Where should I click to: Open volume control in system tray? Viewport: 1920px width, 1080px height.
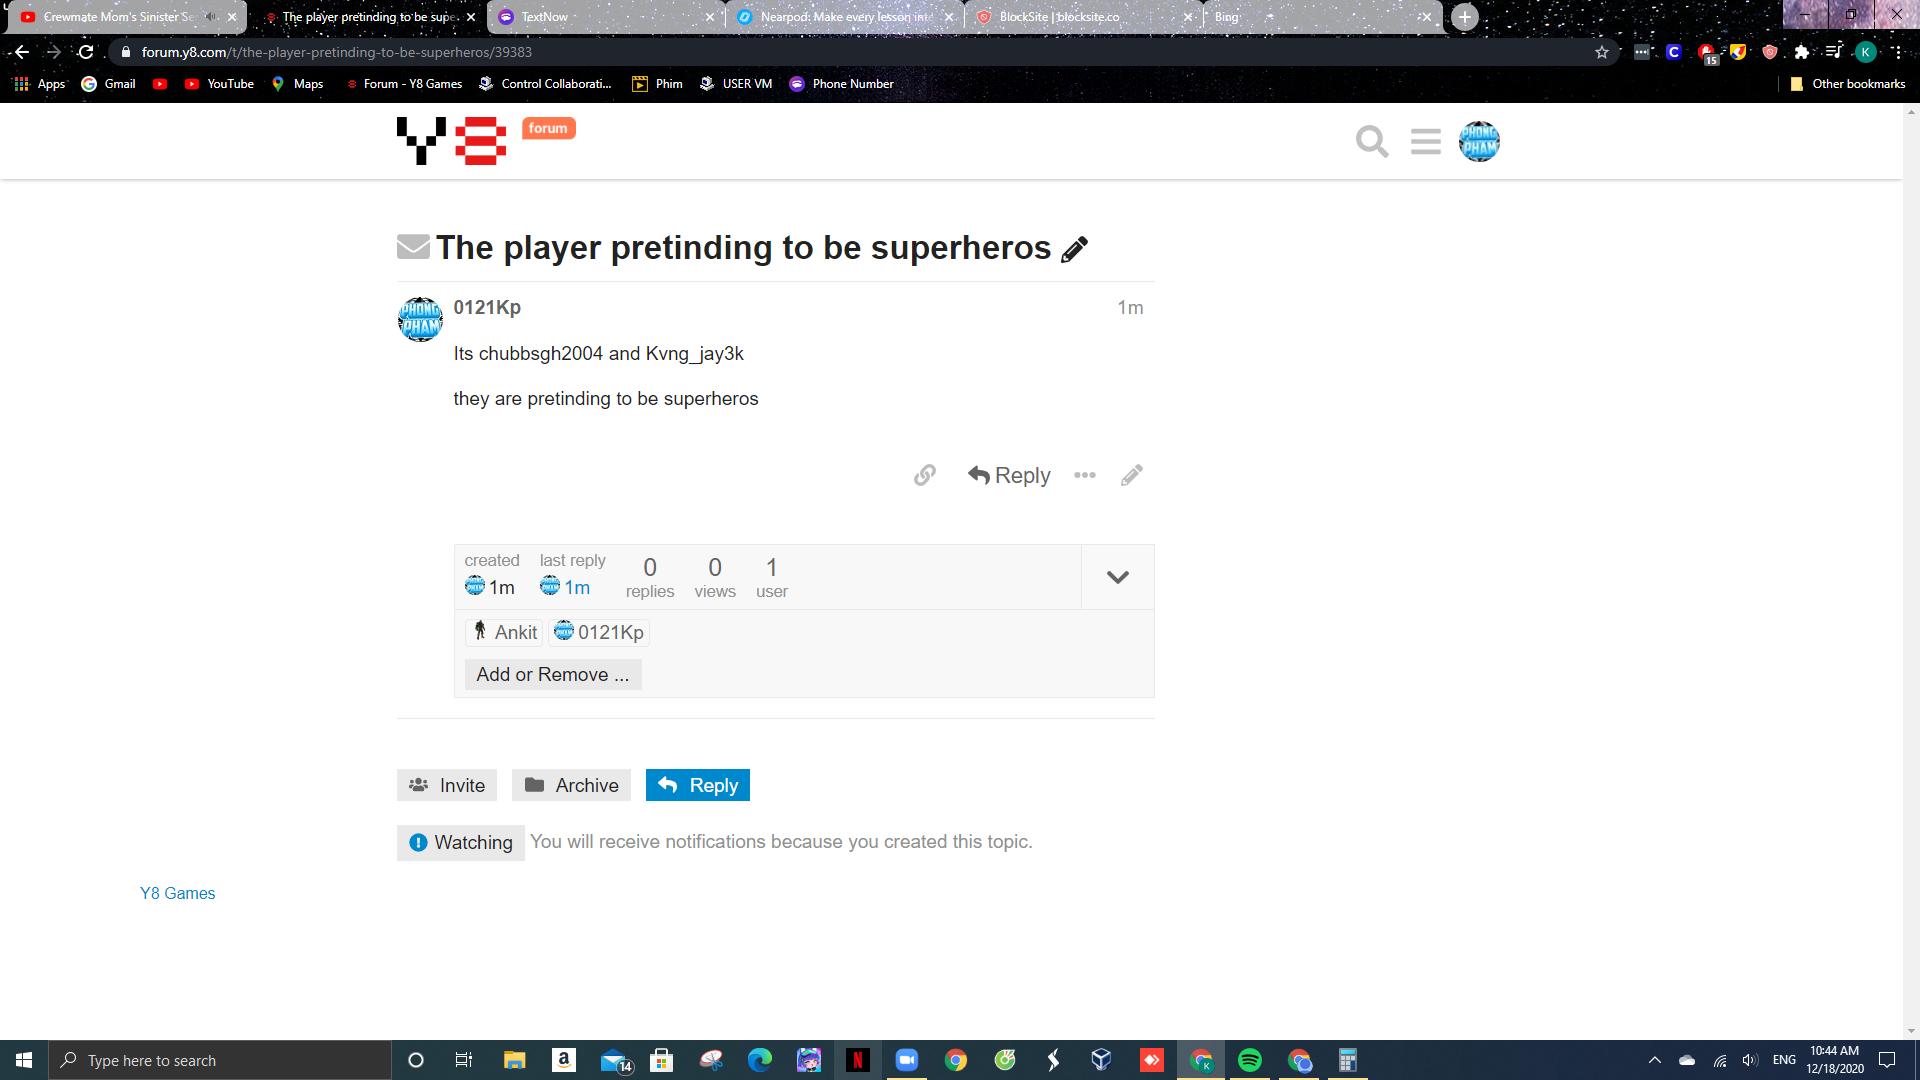pos(1750,1060)
